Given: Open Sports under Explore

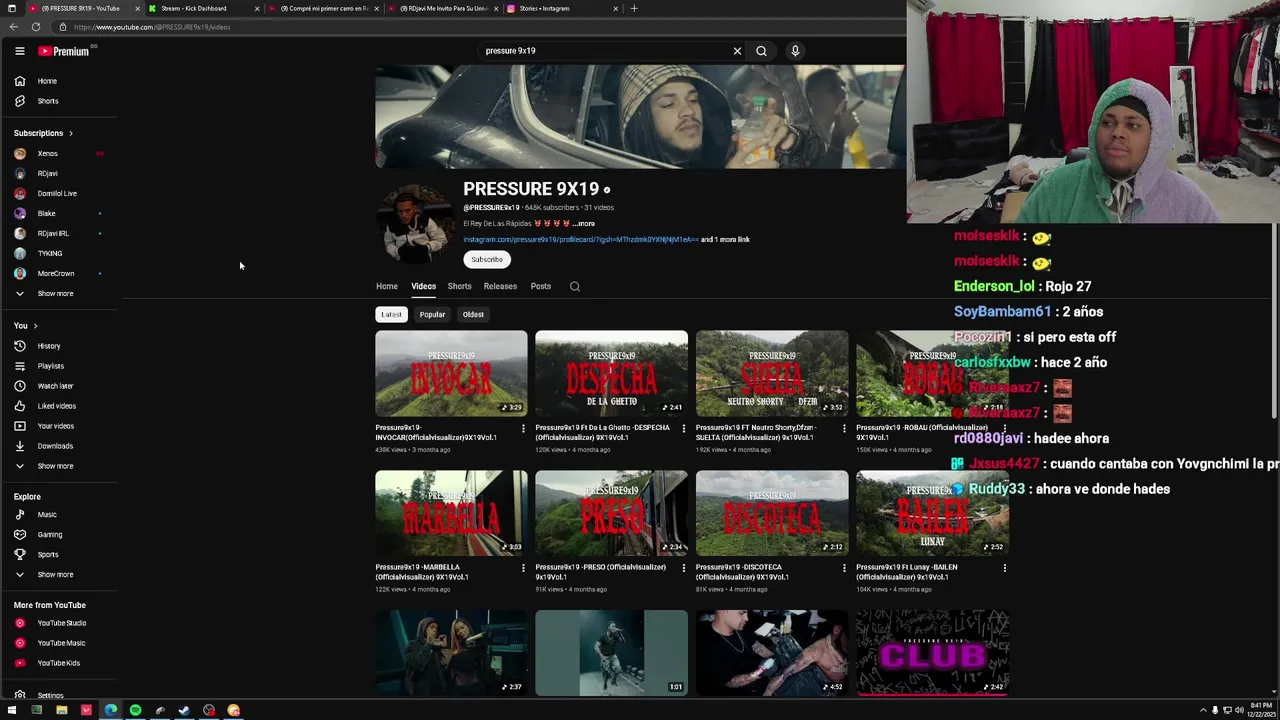Looking at the screenshot, I should coord(60,555).
